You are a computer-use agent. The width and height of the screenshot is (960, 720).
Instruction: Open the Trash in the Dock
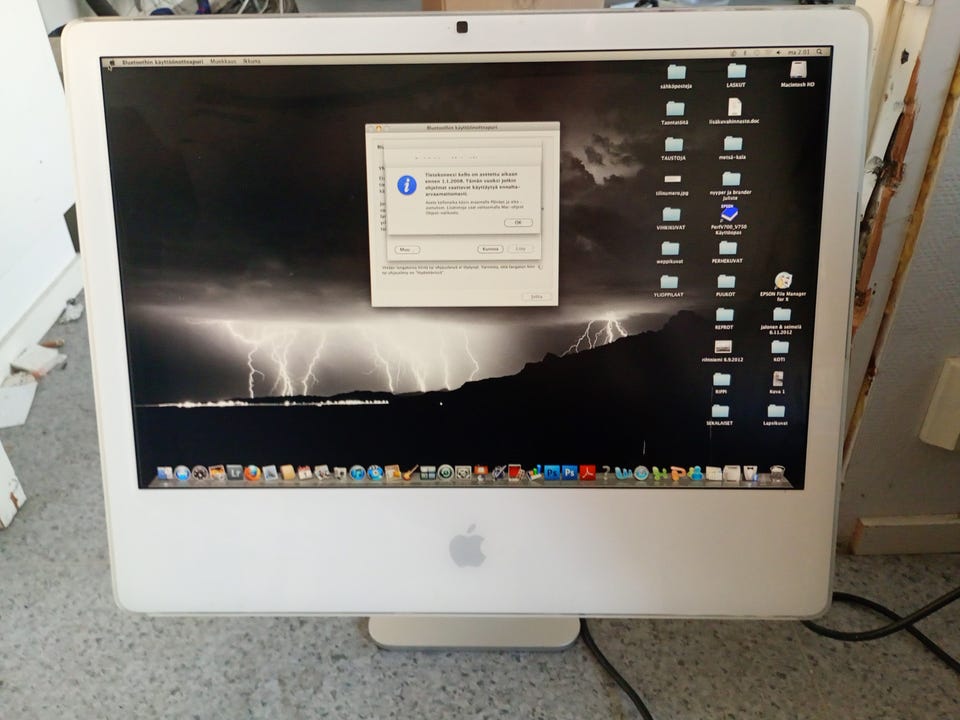coord(777,473)
